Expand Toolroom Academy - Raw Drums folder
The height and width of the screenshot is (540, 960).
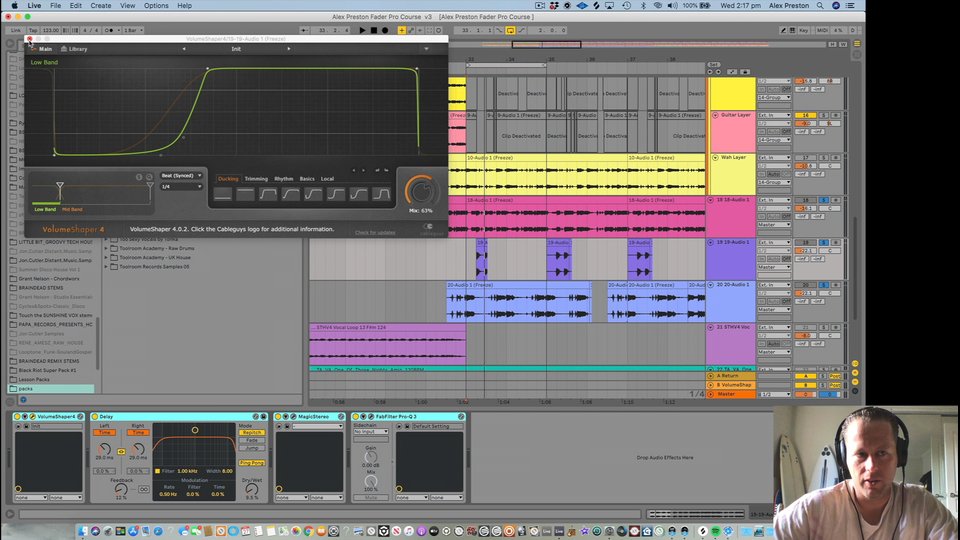point(107,249)
